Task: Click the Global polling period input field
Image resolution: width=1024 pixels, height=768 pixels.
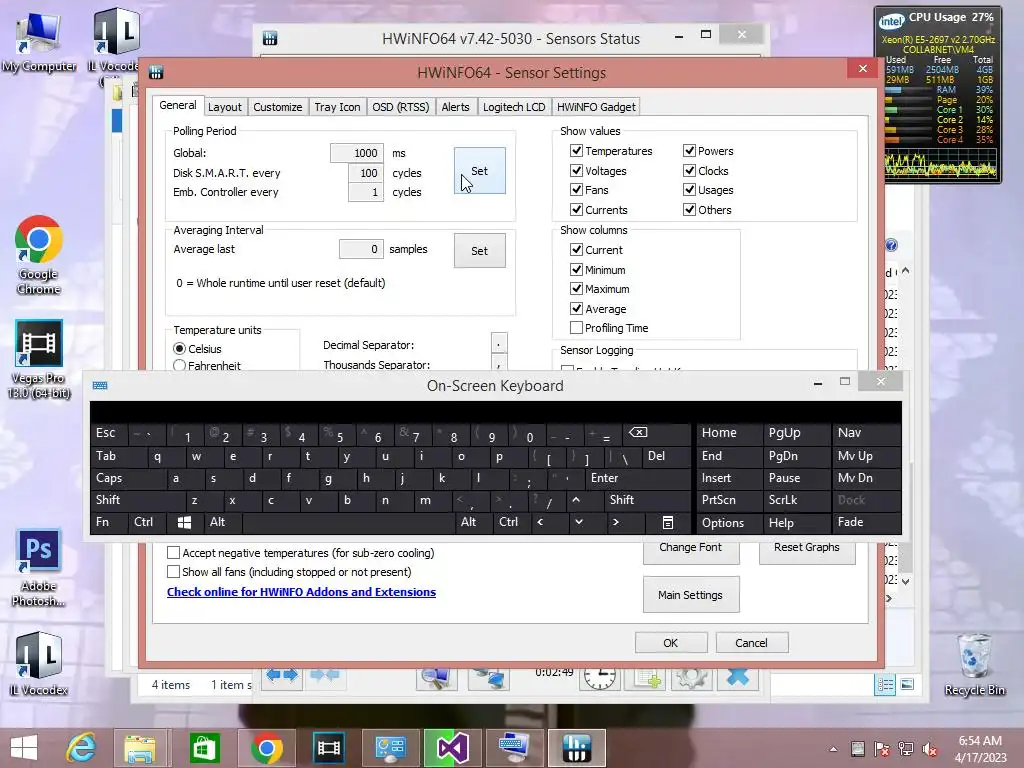Action: point(357,153)
